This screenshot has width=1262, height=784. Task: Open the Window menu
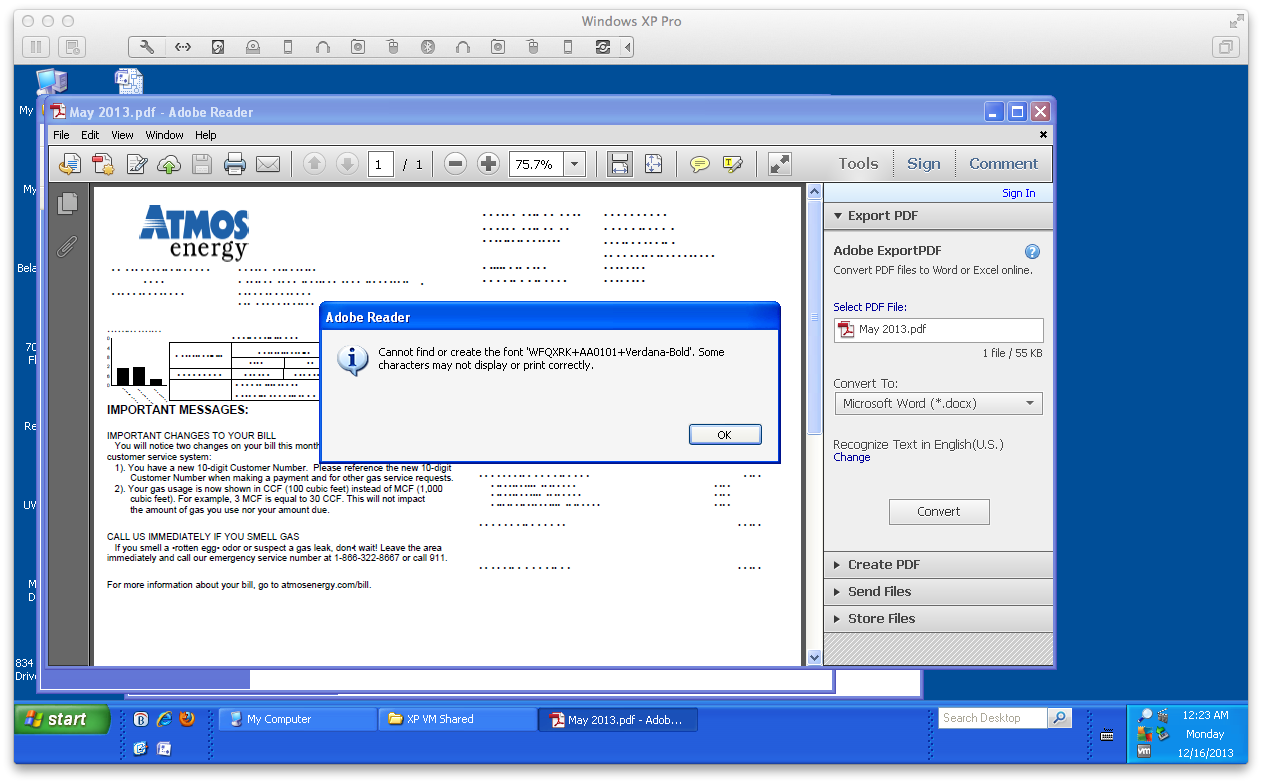click(164, 135)
